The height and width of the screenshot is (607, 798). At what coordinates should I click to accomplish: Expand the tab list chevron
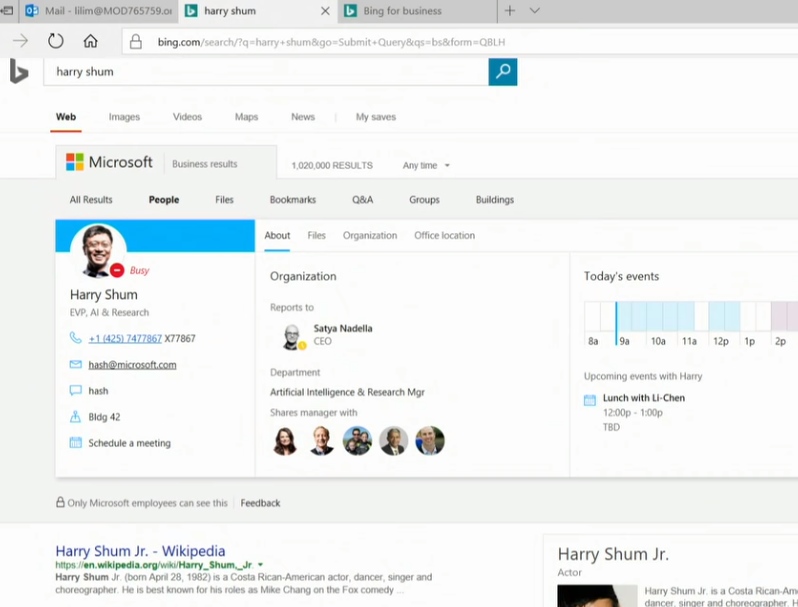[x=534, y=10]
